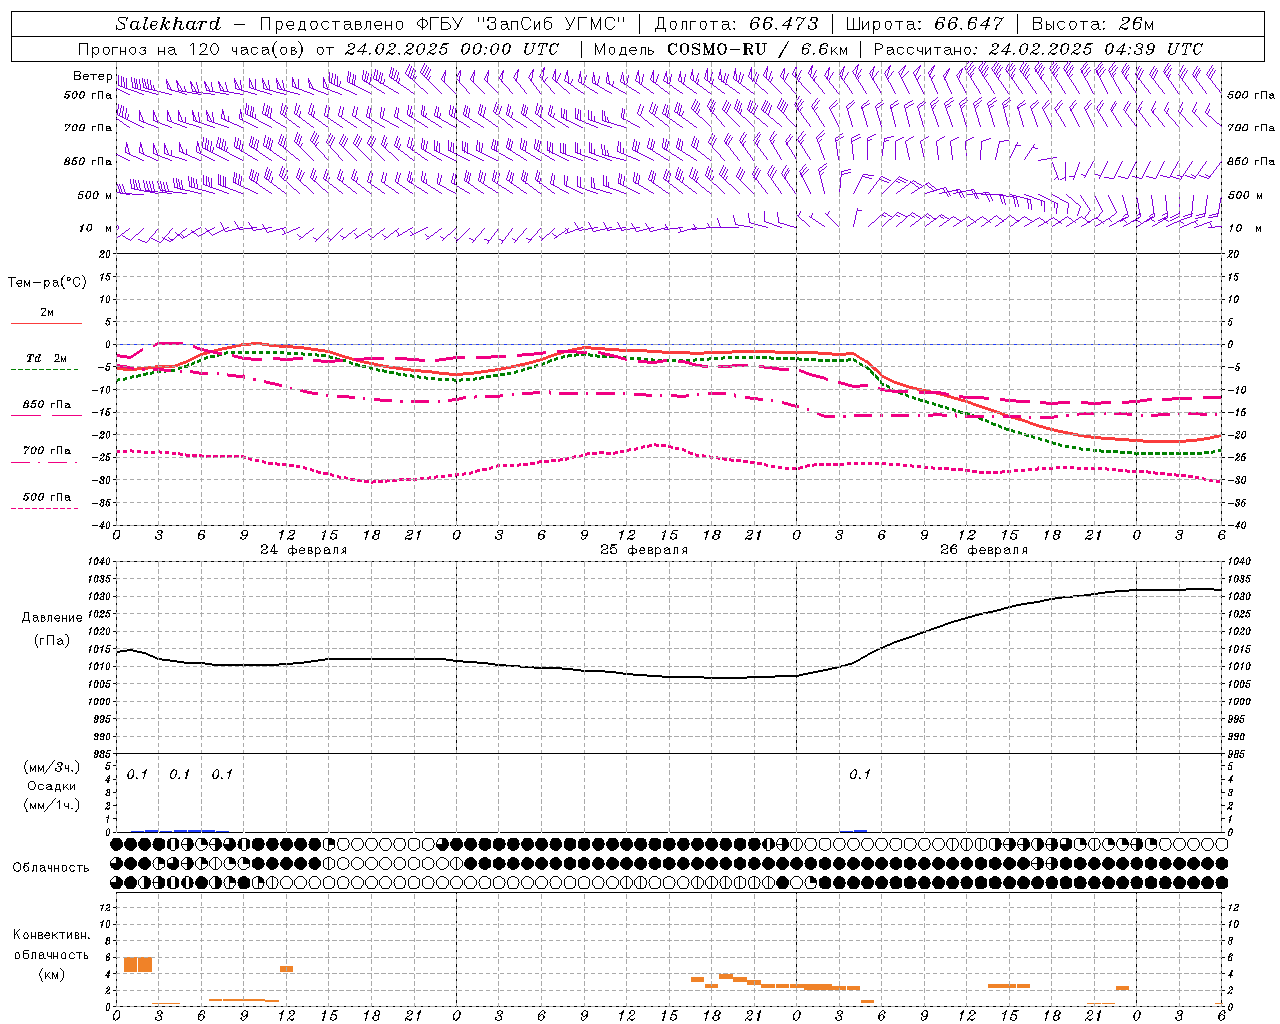Viewport: 1280px width, 1024px height.
Task: Click the '24 февраля' date label
Action: tap(304, 550)
